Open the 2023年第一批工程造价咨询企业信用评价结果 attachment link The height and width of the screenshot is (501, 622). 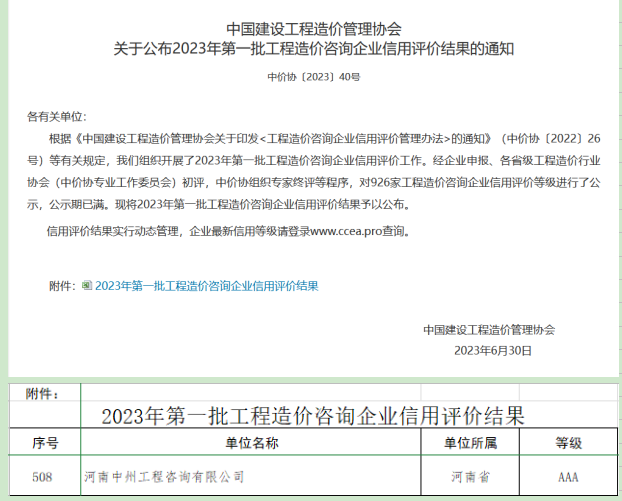coord(207,286)
